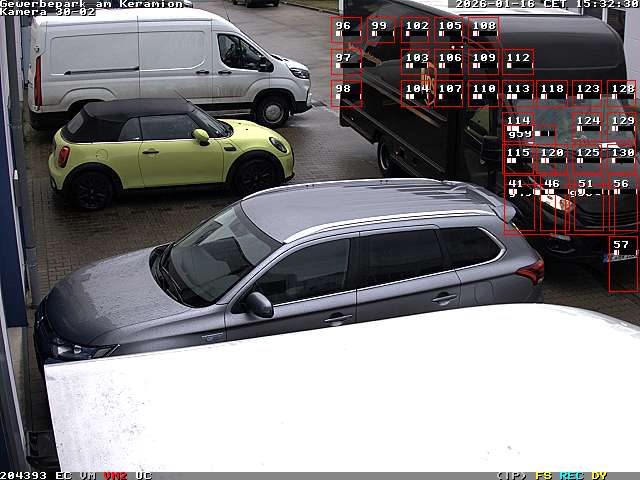Click motion zone box 125

(x=588, y=159)
